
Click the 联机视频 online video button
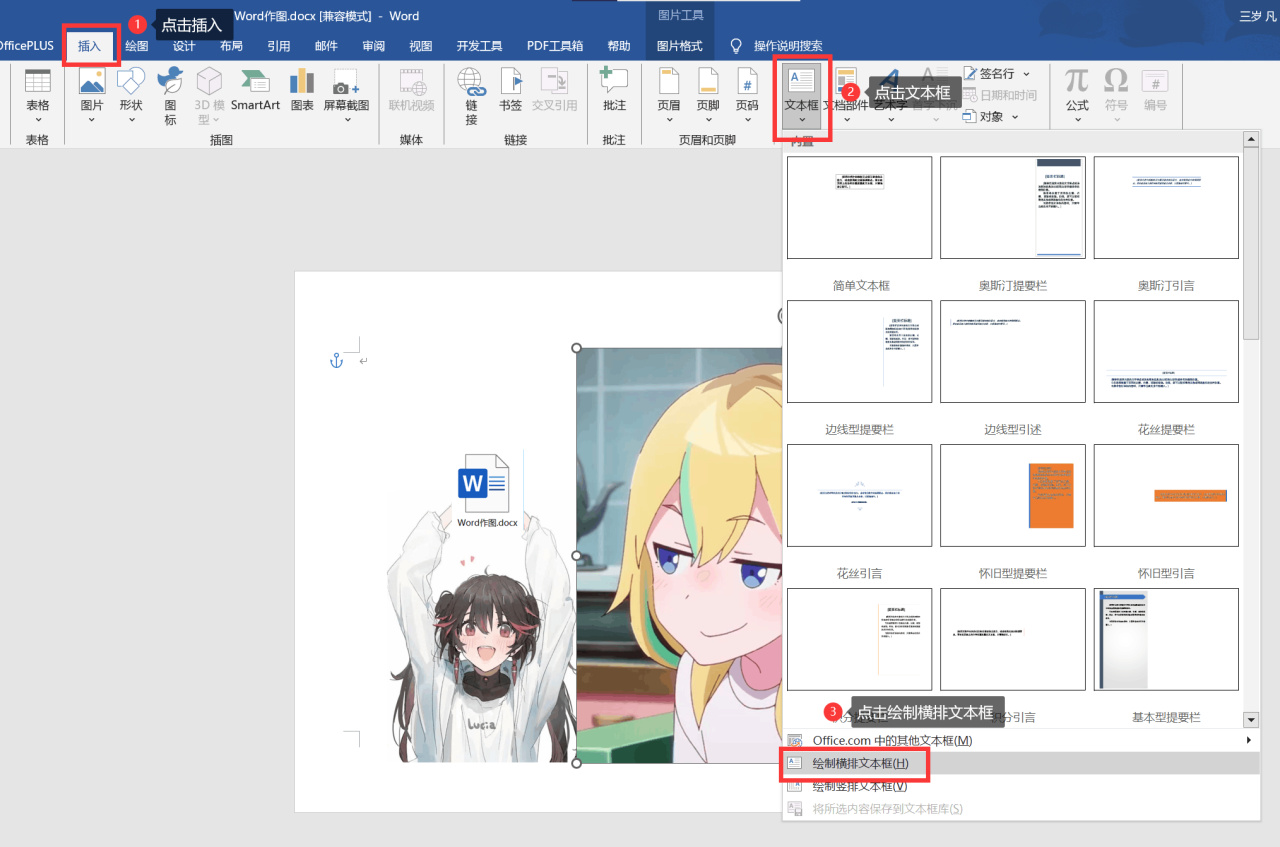pos(411,90)
